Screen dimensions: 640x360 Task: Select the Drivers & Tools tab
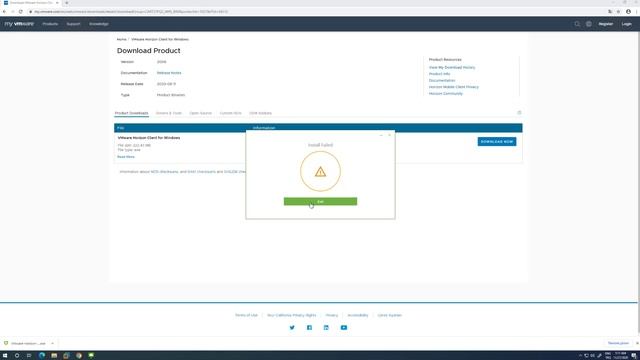pos(169,113)
